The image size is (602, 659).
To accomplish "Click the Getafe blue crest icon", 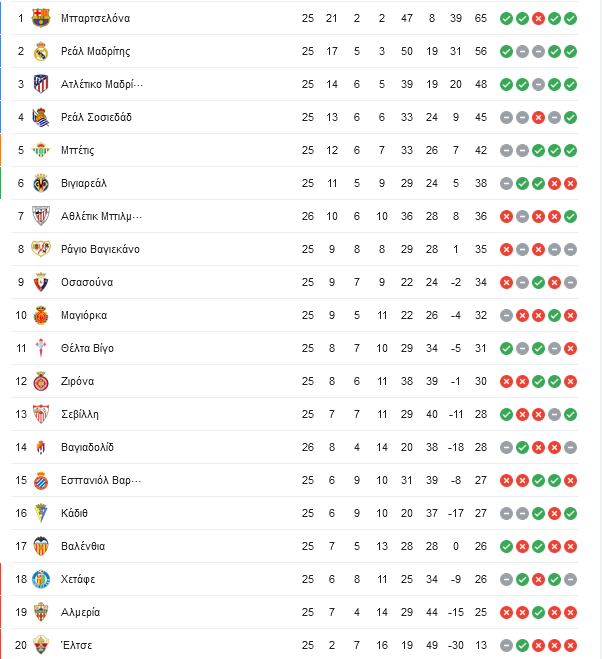I will coord(41,579).
